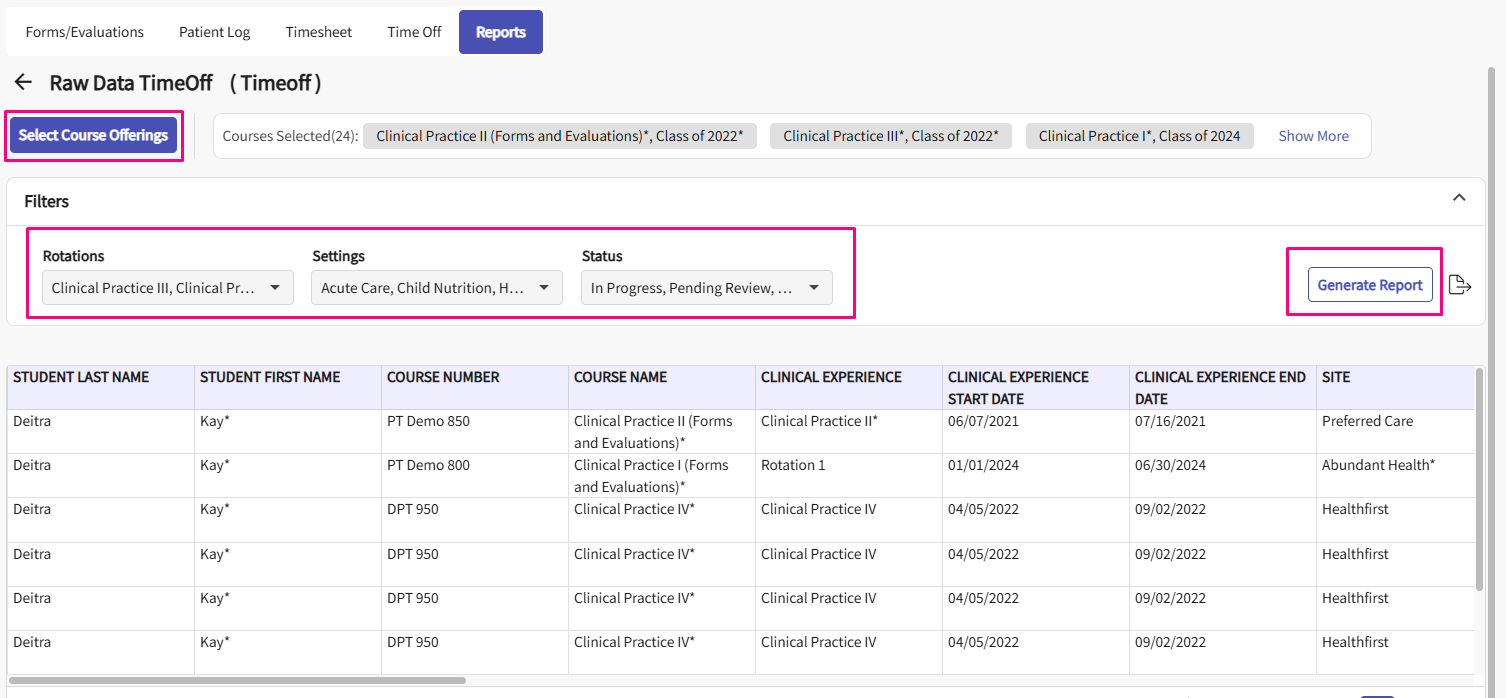1506x698 pixels.
Task: Open the Settings filter dropdown
Action: click(x=436, y=288)
